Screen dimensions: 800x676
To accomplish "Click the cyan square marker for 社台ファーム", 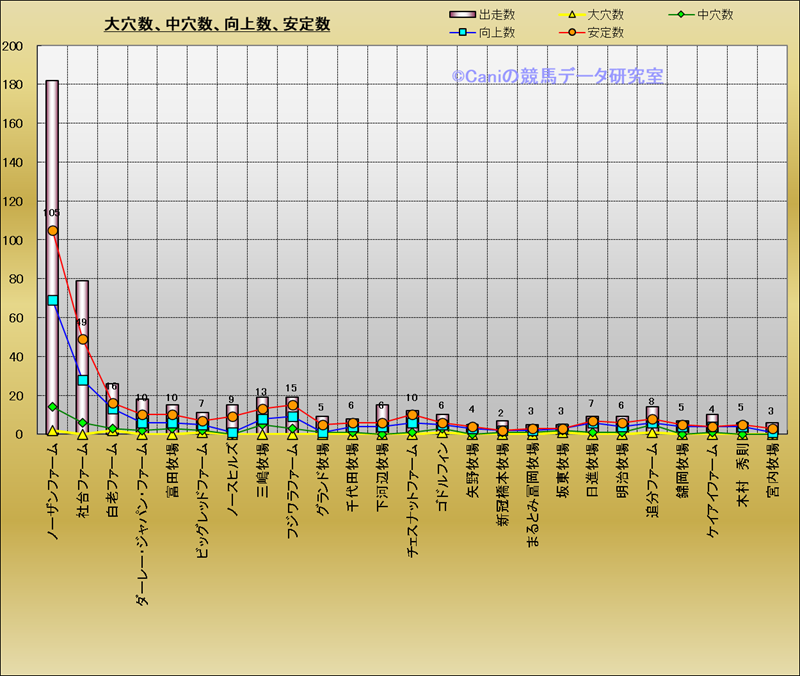I will (82, 380).
